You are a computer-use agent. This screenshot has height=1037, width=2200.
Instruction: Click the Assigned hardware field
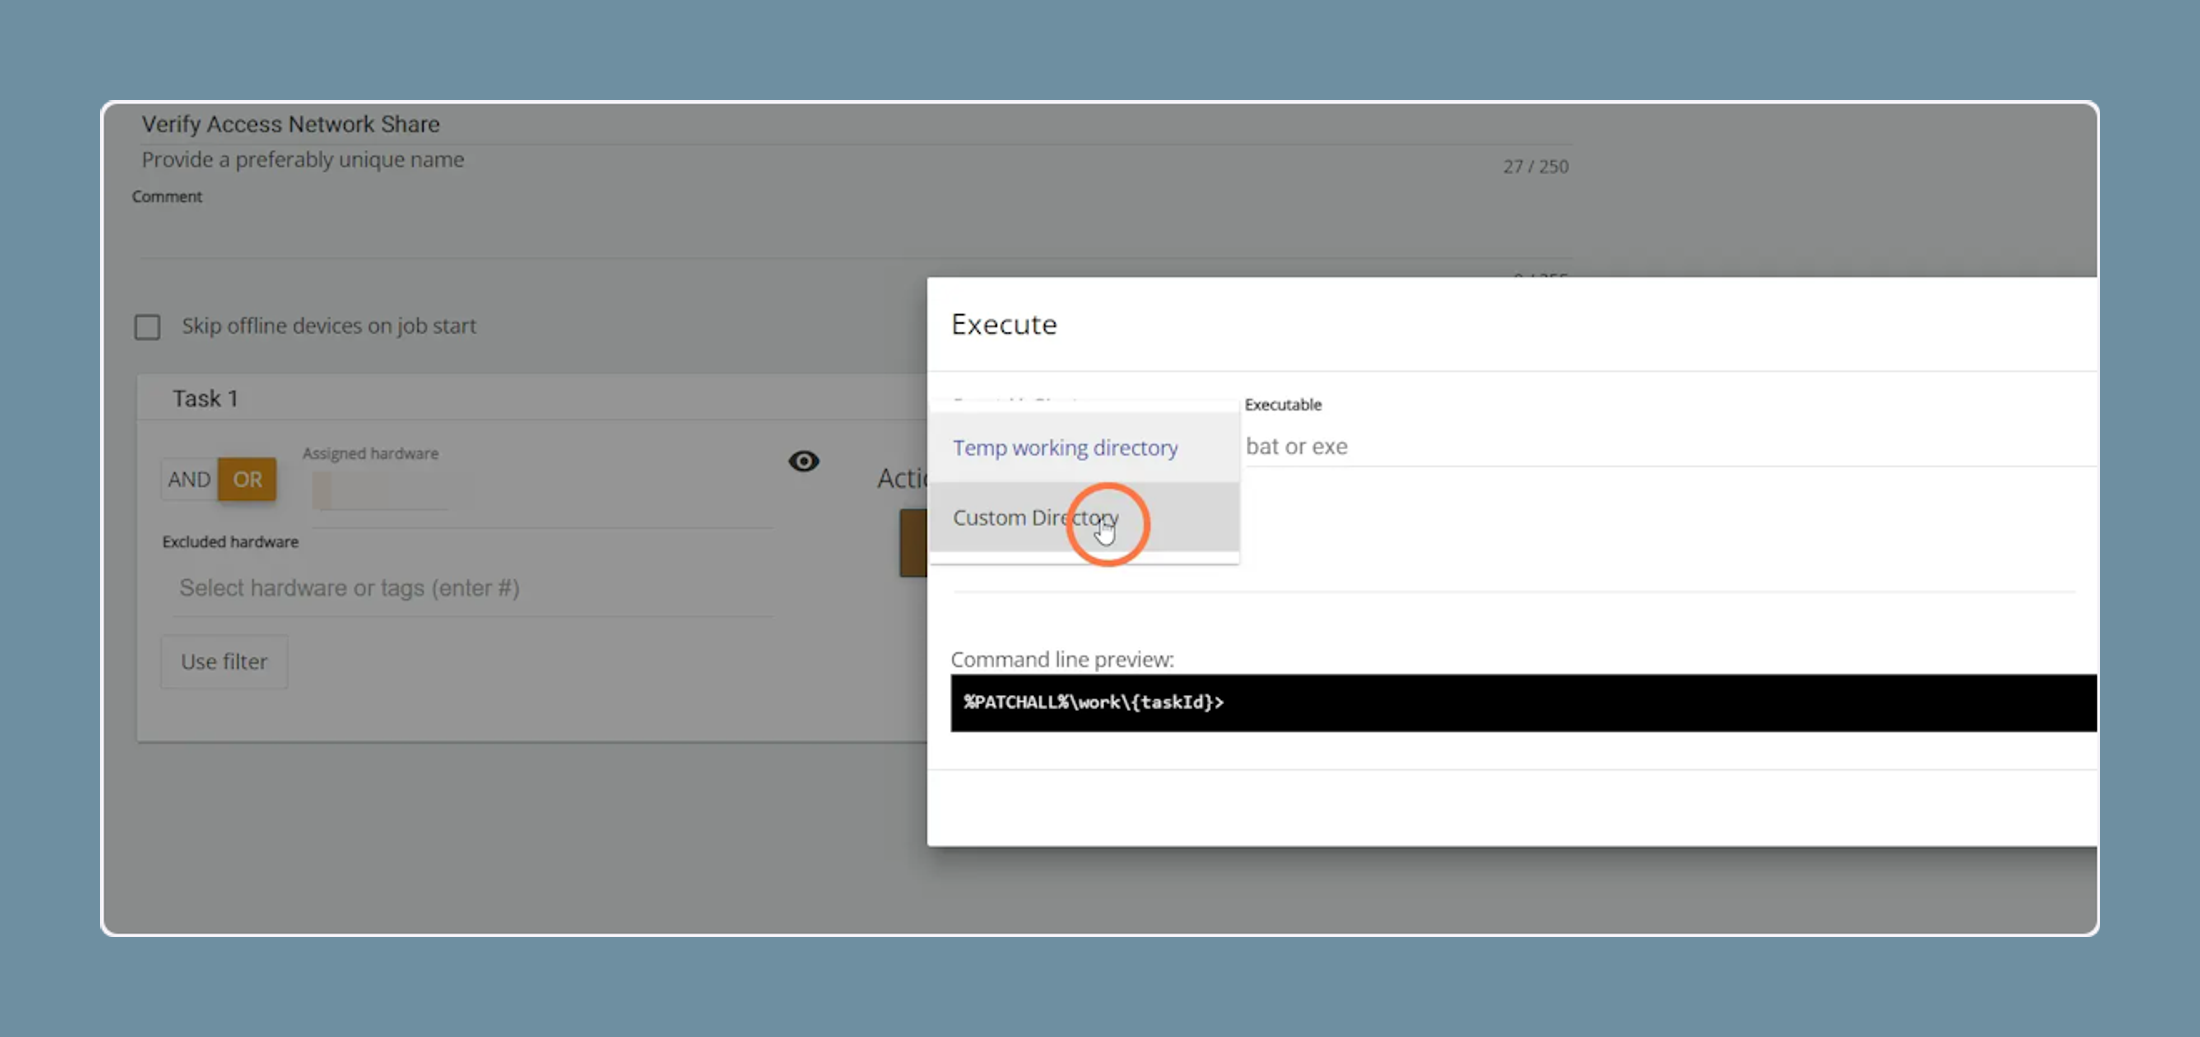click(540, 493)
